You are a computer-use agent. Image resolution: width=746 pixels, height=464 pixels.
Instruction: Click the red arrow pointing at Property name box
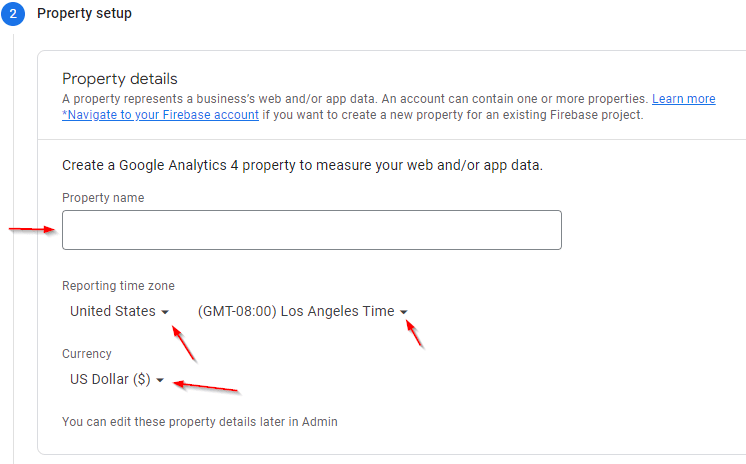click(x=32, y=230)
